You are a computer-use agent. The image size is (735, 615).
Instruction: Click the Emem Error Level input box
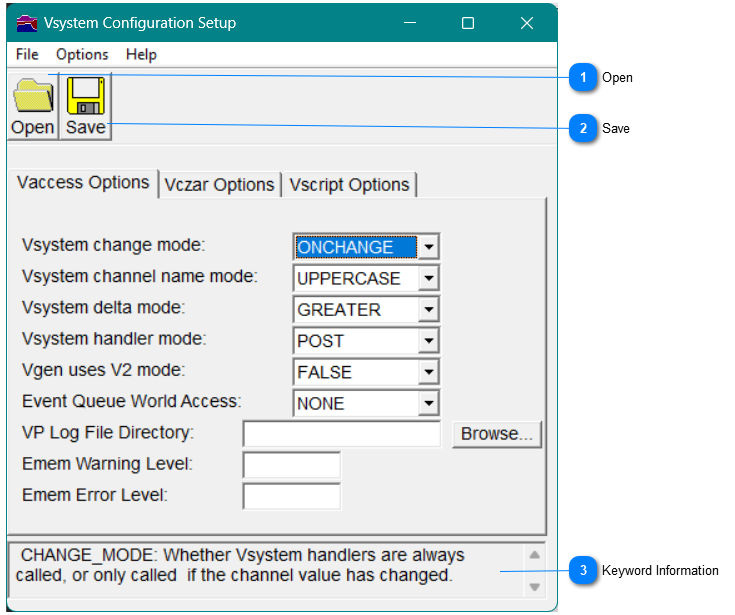click(291, 496)
